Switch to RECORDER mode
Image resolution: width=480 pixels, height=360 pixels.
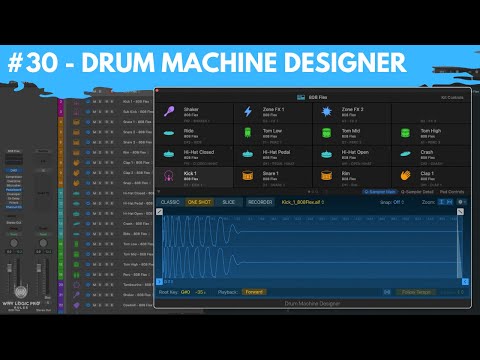(x=260, y=202)
